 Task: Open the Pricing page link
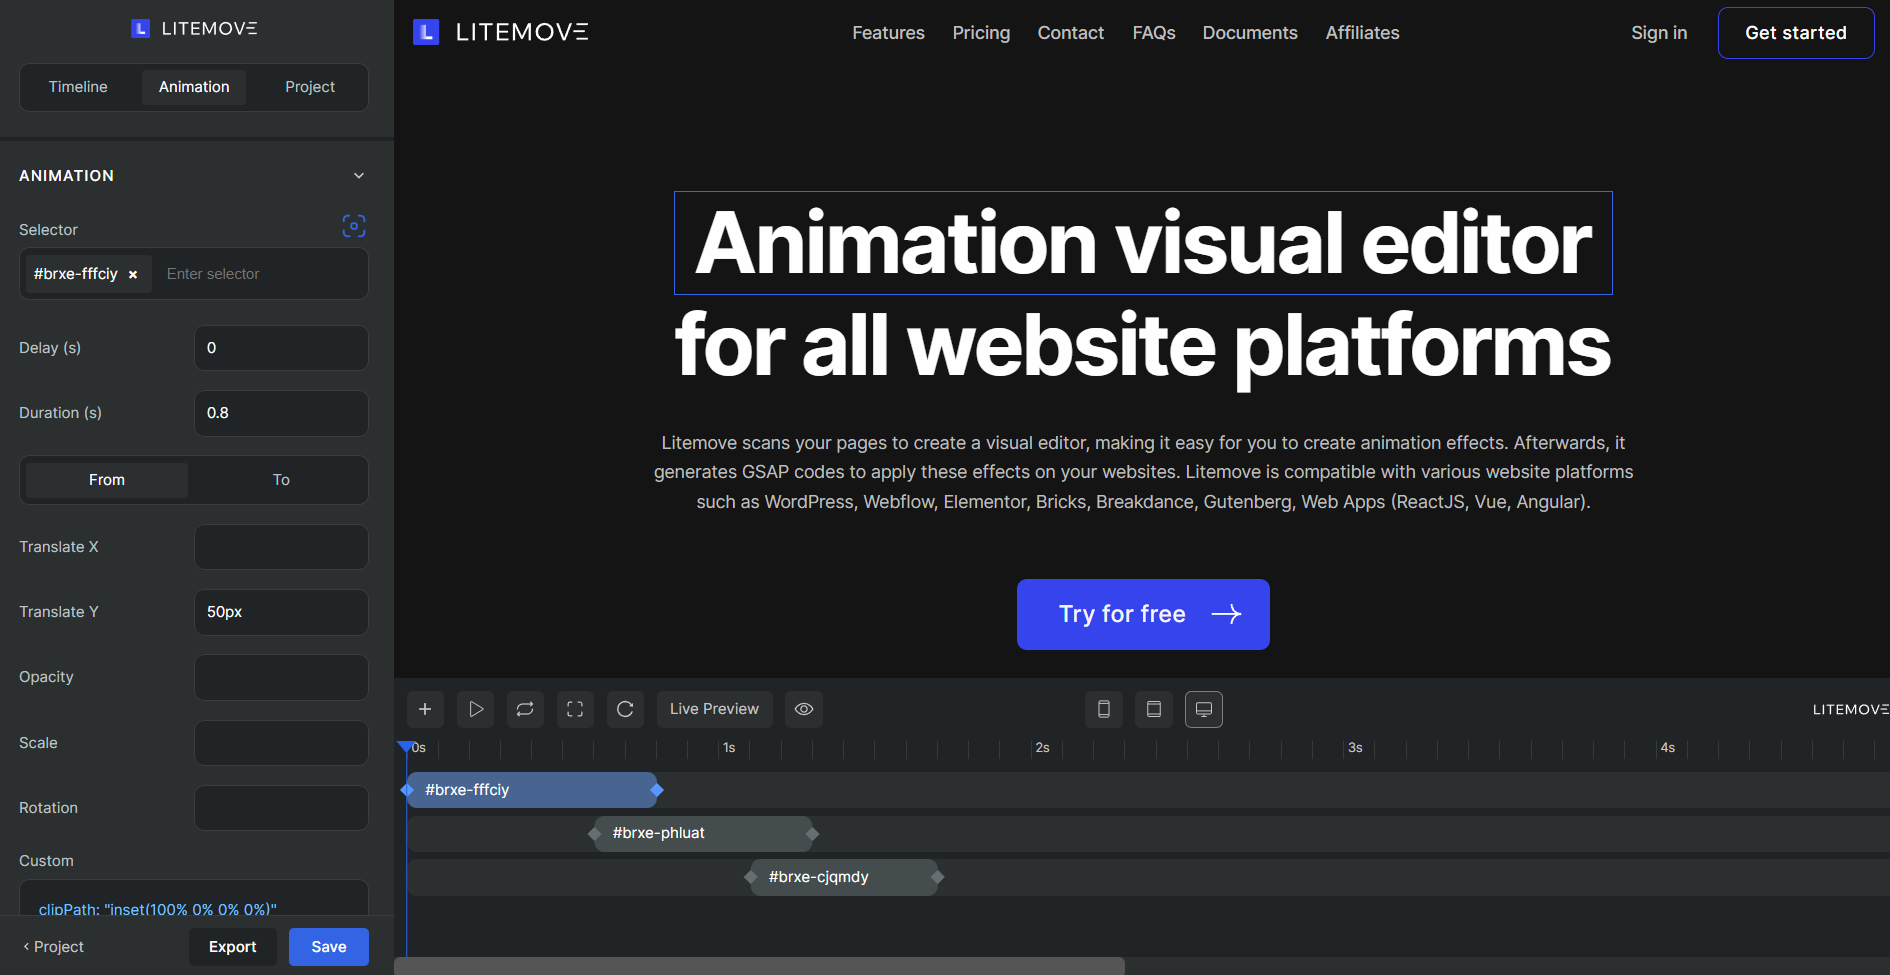(981, 32)
